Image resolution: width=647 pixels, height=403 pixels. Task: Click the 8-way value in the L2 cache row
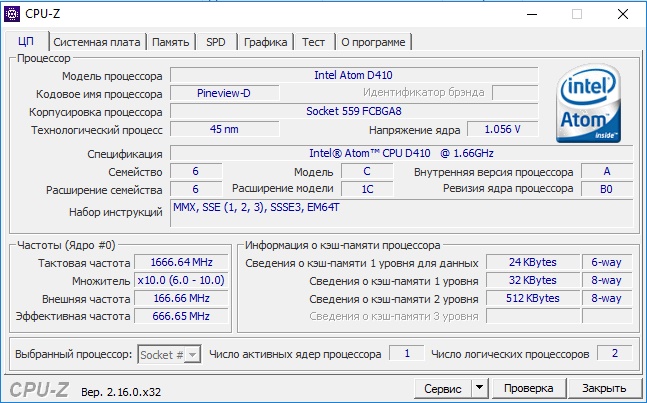[x=607, y=298]
